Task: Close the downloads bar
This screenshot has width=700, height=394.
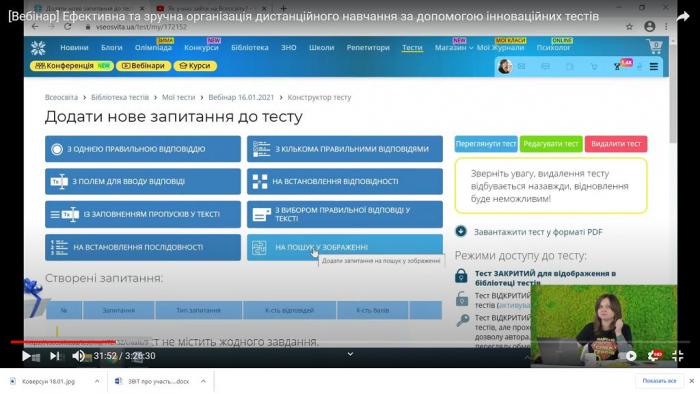Action: click(x=692, y=381)
